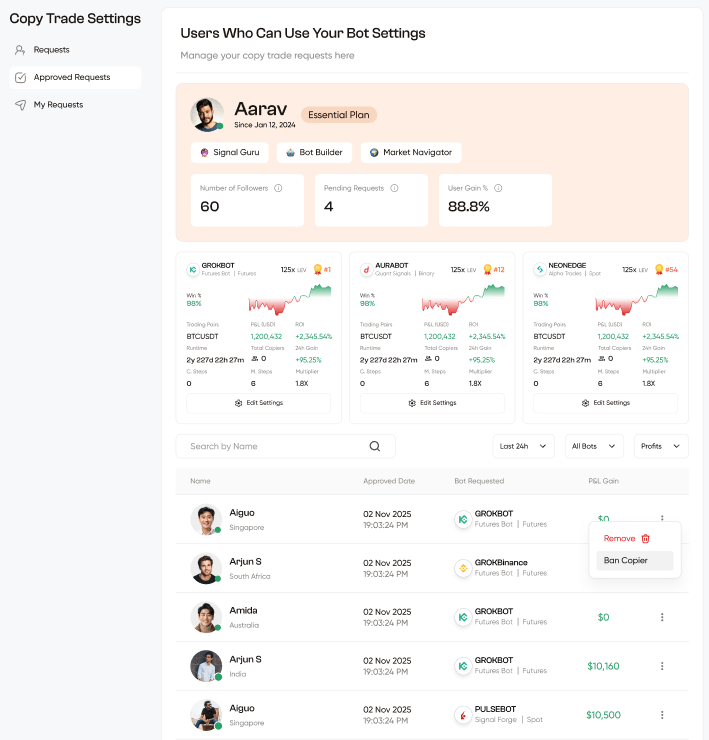This screenshot has height=740, width=709.
Task: Go to My Requests section
Action: click(x=58, y=105)
